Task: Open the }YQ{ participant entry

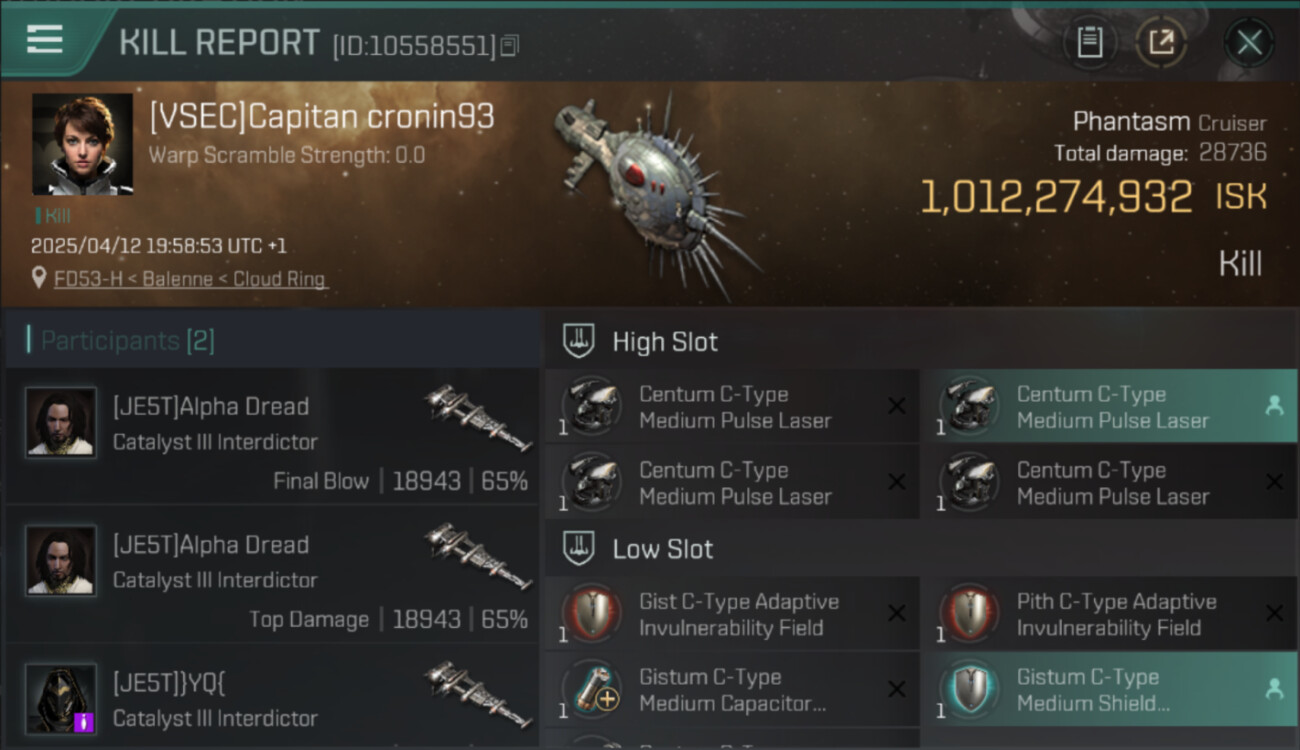Action: point(272,698)
